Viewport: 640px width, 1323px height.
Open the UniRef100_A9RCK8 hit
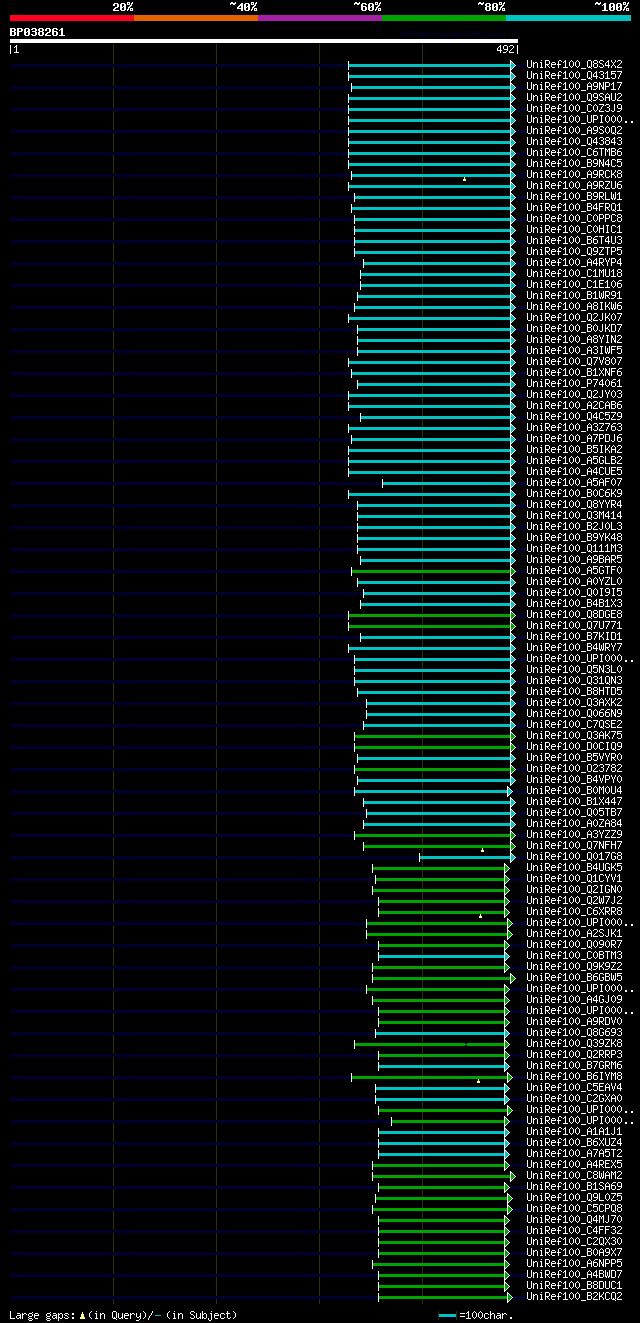tap(574, 174)
